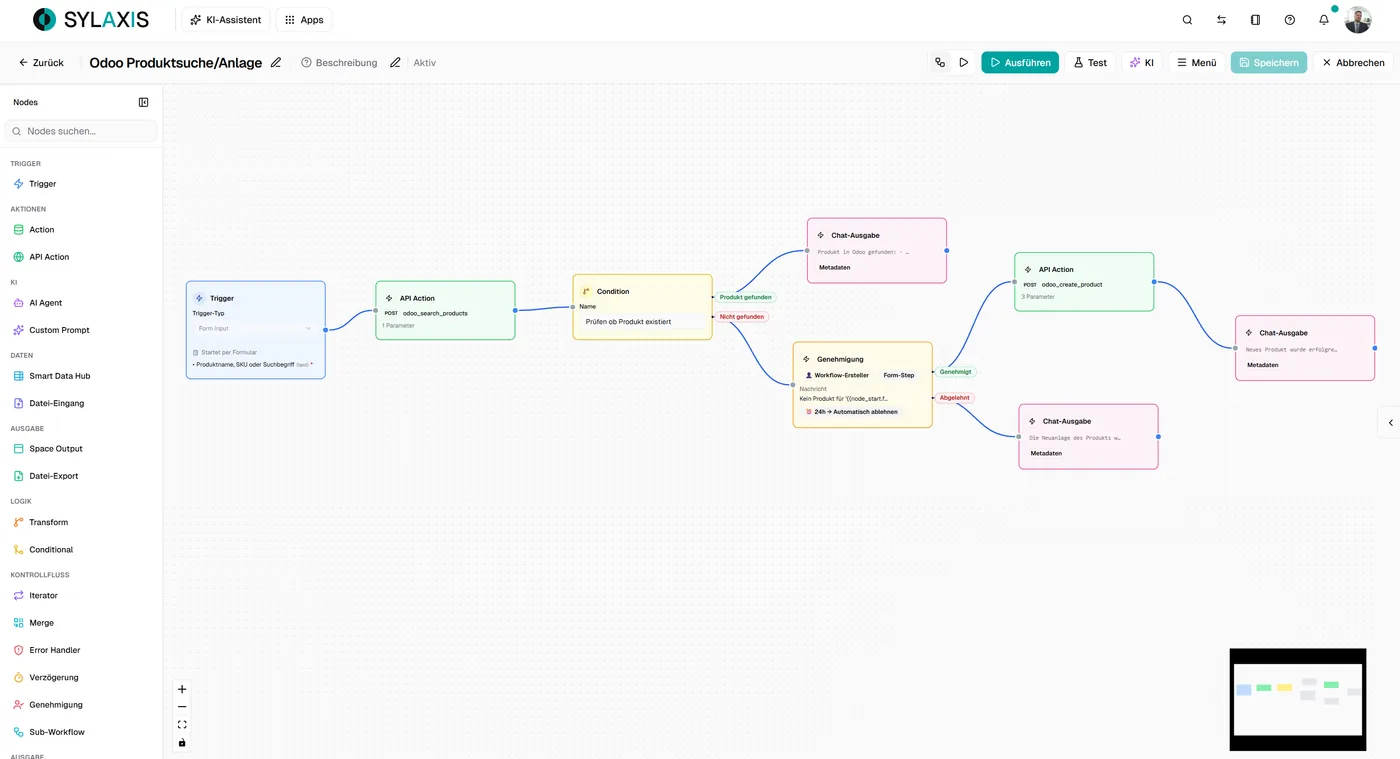This screenshot has width=1400, height=759.
Task: Open the search icon in the top bar
Action: click(x=1187, y=20)
